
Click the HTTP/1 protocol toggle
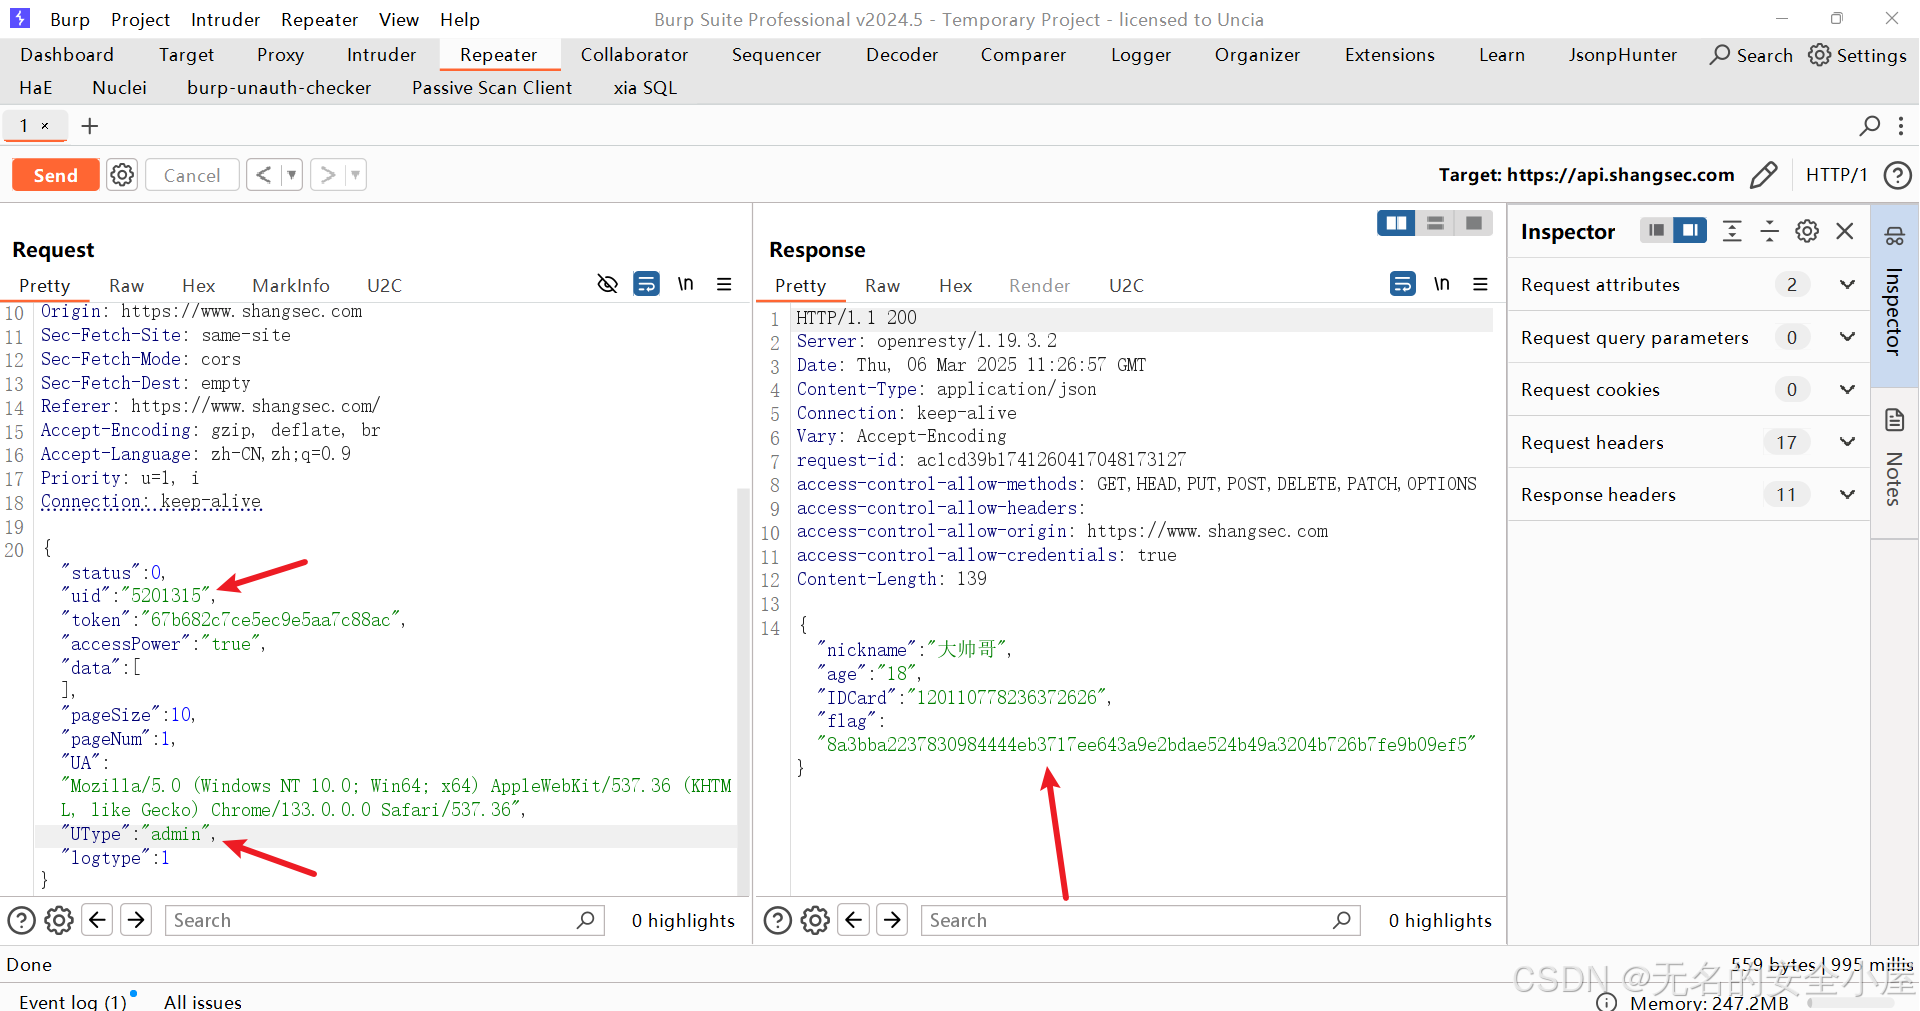(x=1836, y=175)
